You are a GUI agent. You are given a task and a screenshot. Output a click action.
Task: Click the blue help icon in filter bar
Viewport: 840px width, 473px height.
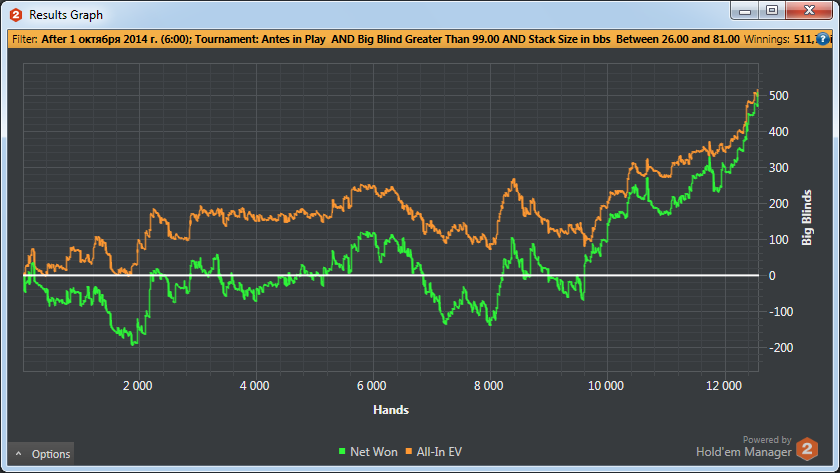(x=823, y=38)
